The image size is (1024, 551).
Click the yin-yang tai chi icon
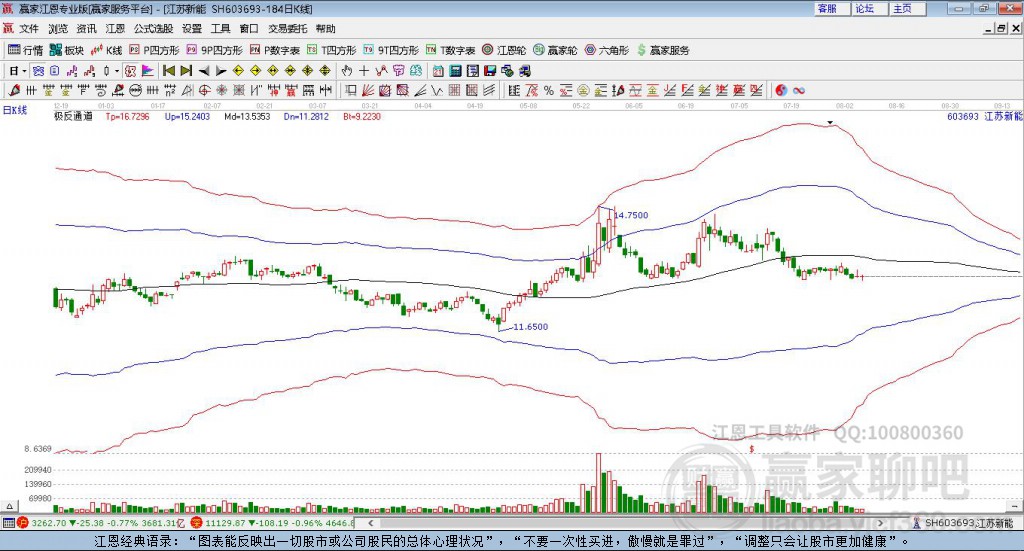click(781, 91)
